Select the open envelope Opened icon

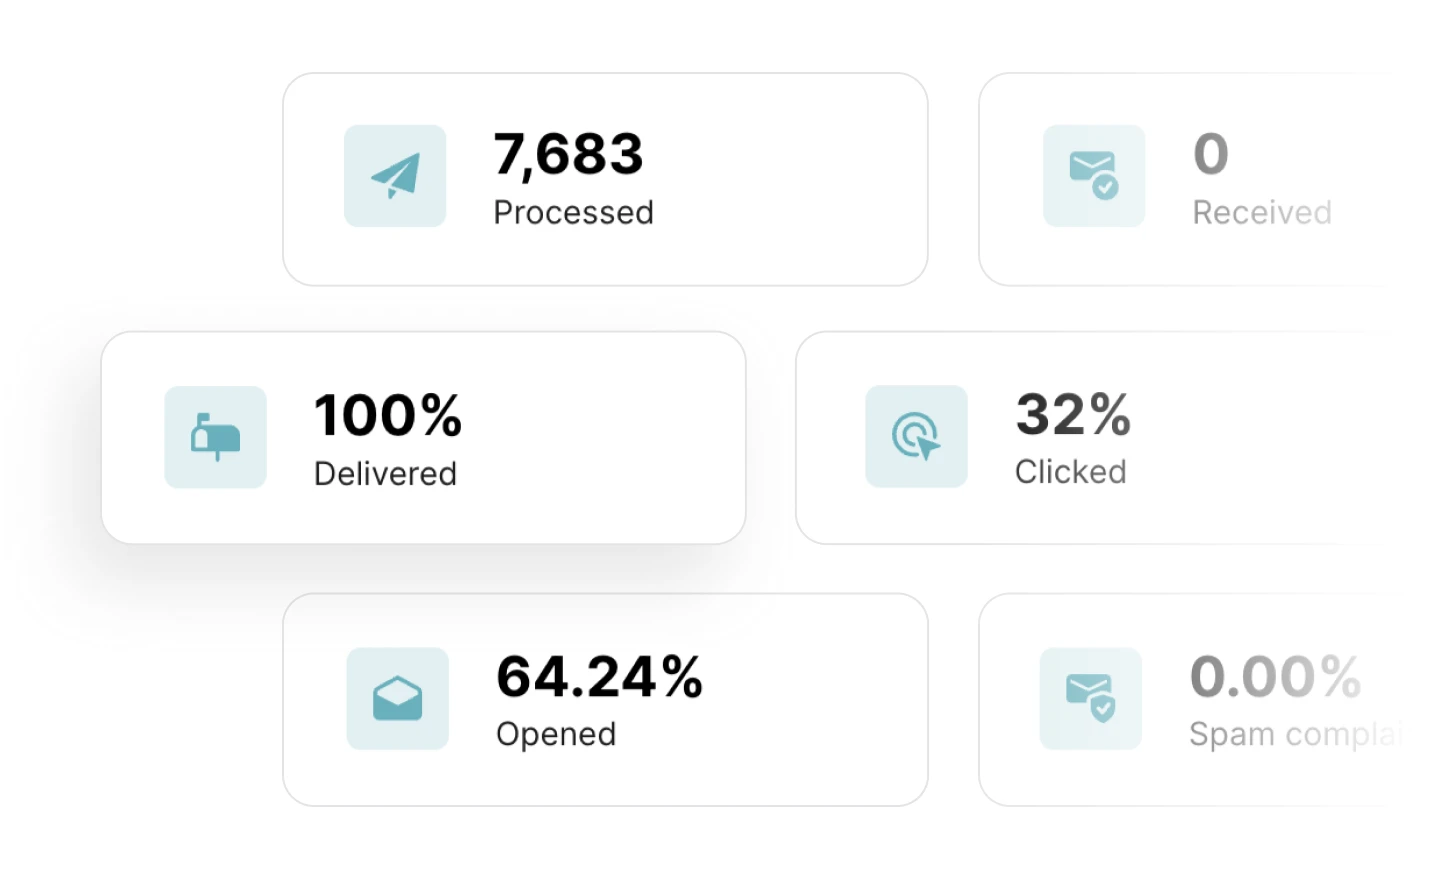397,698
